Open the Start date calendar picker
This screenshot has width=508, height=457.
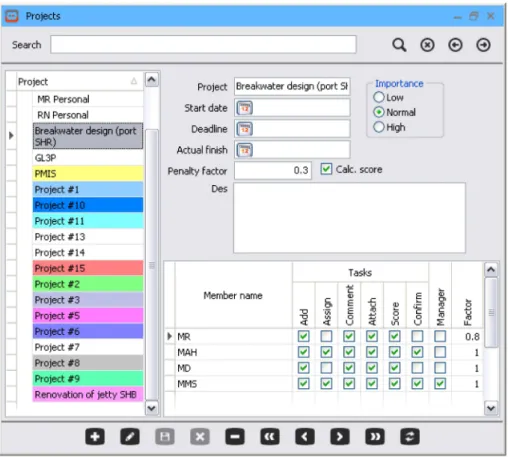pyautogui.click(x=245, y=108)
